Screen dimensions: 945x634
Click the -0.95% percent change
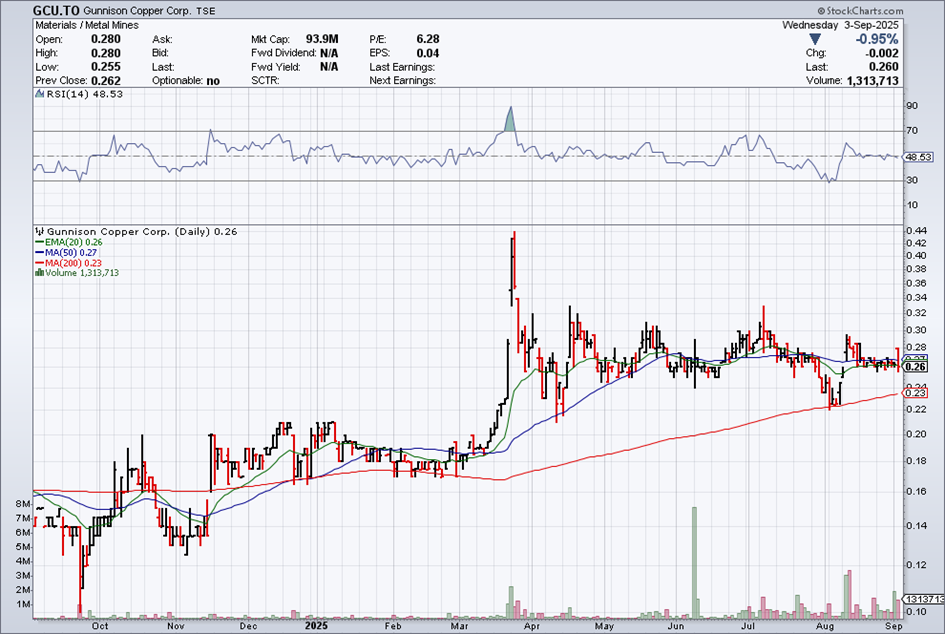point(878,39)
